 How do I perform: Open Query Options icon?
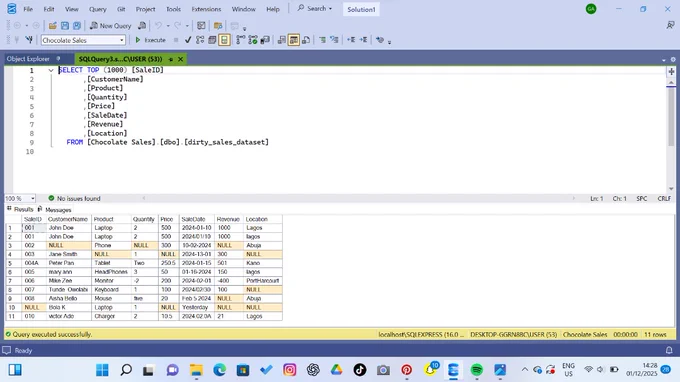(x=212, y=40)
